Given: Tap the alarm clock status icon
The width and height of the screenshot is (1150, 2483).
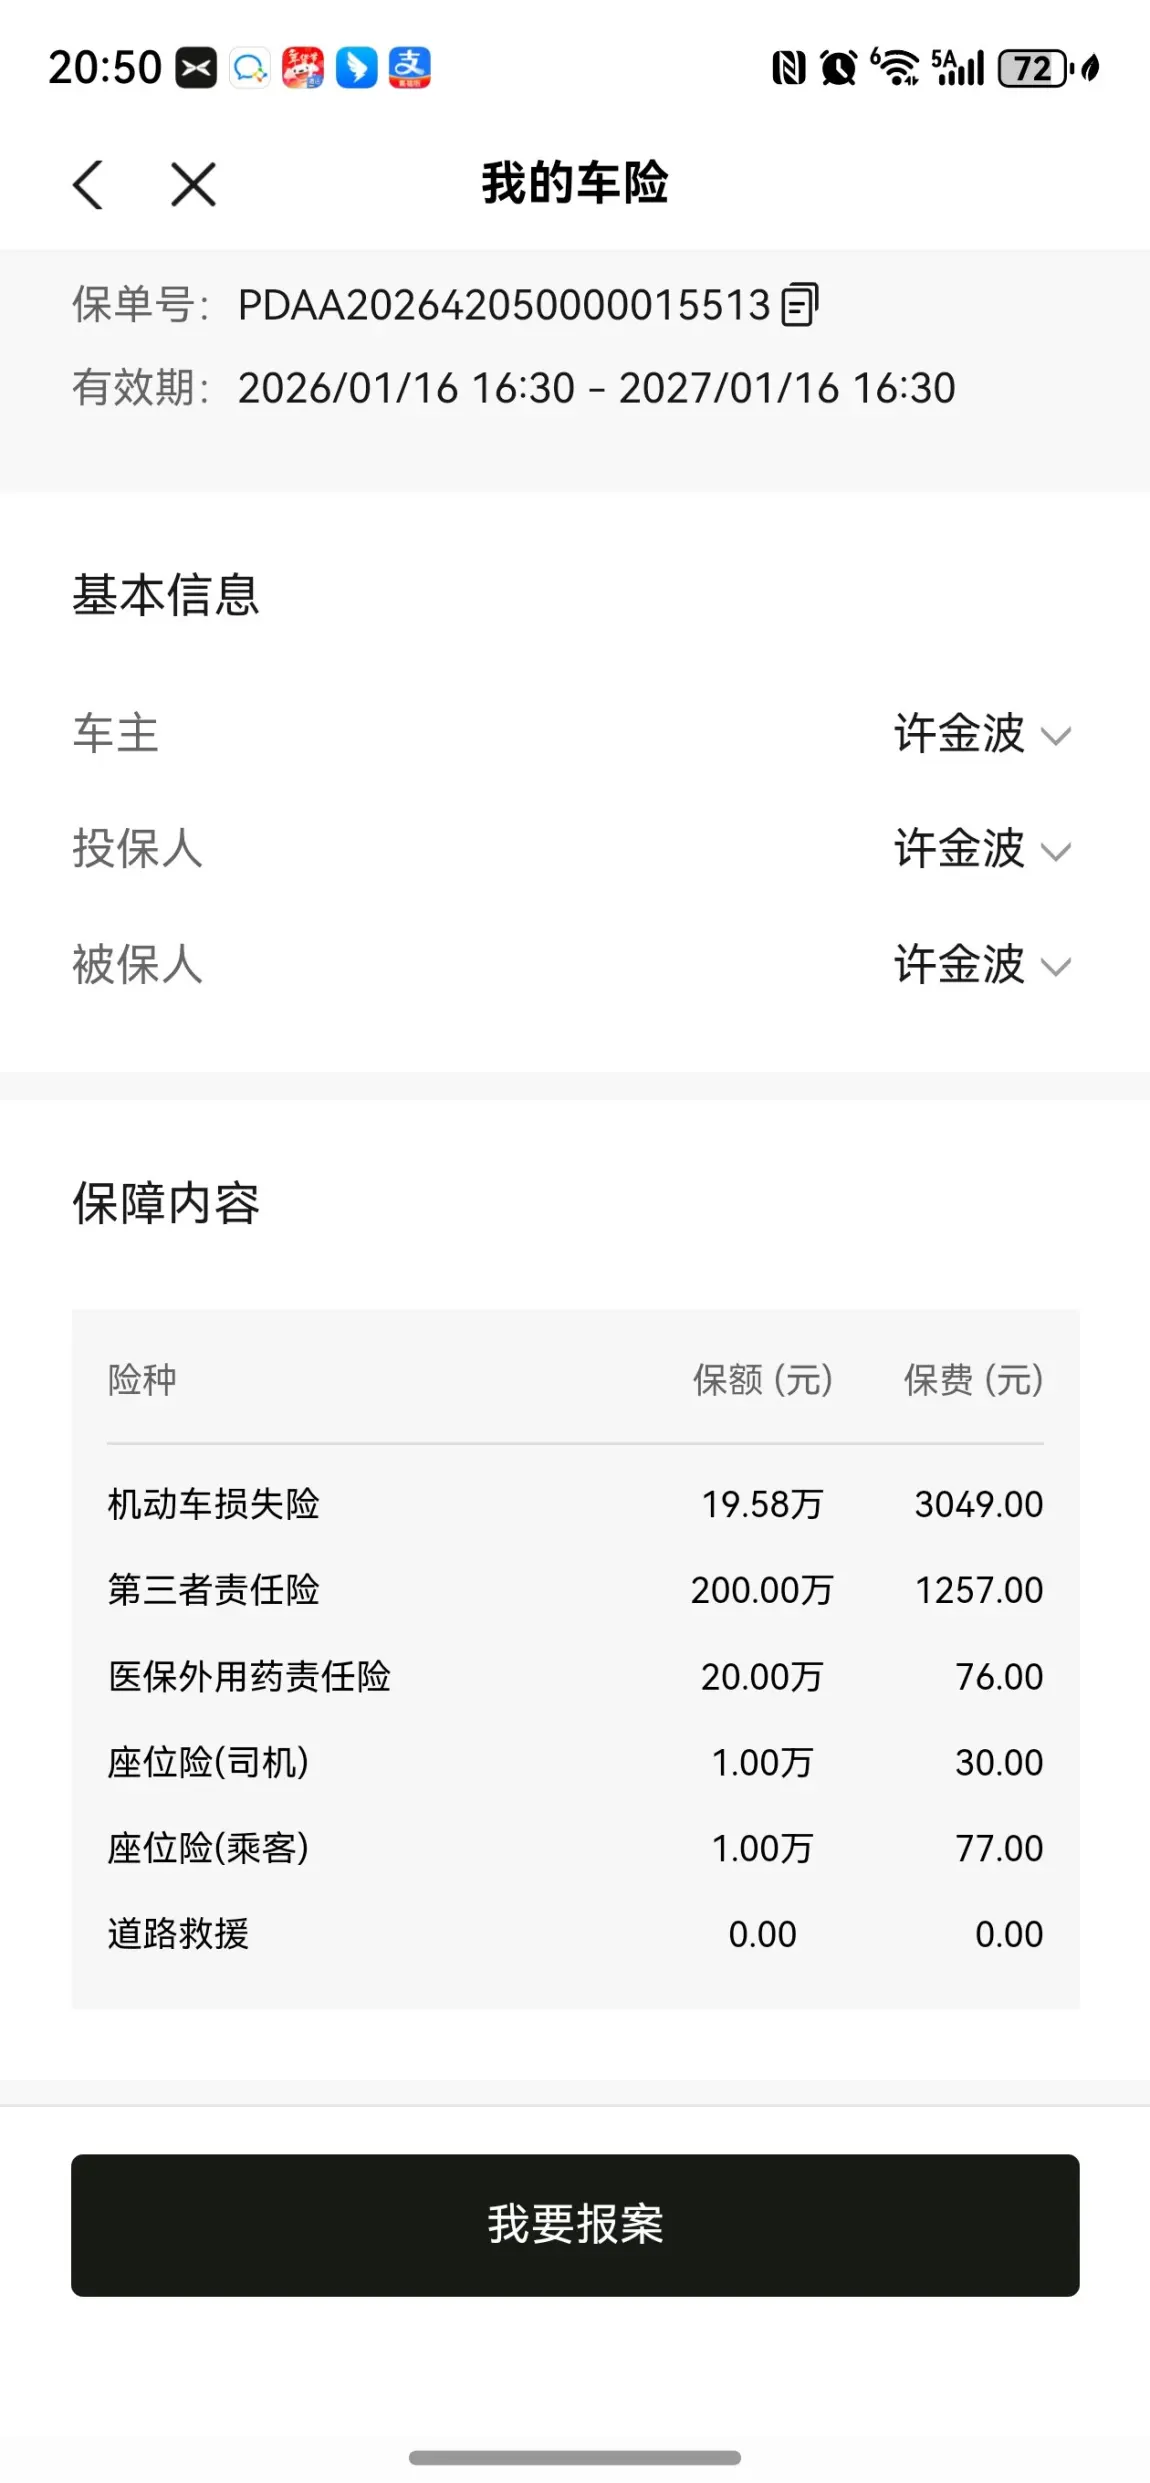Looking at the screenshot, I should 838,68.
